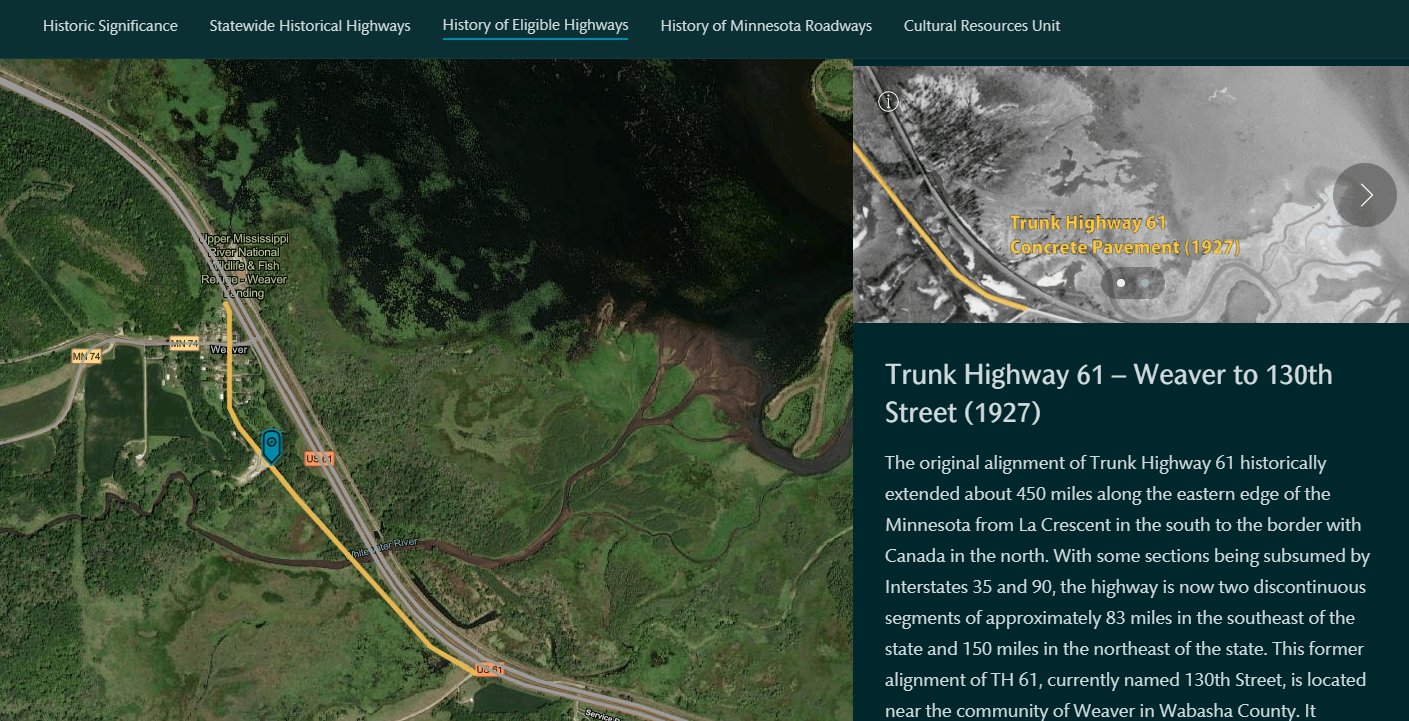Click the left MN 74 route shield

[x=87, y=357]
